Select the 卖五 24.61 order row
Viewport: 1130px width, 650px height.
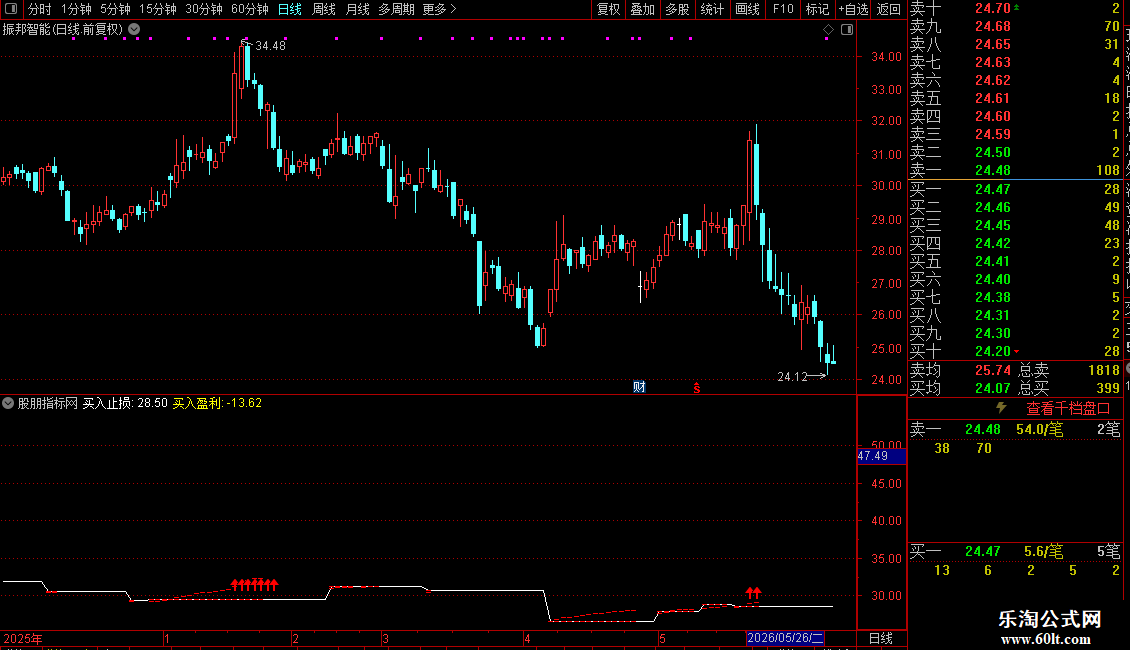click(x=1015, y=99)
